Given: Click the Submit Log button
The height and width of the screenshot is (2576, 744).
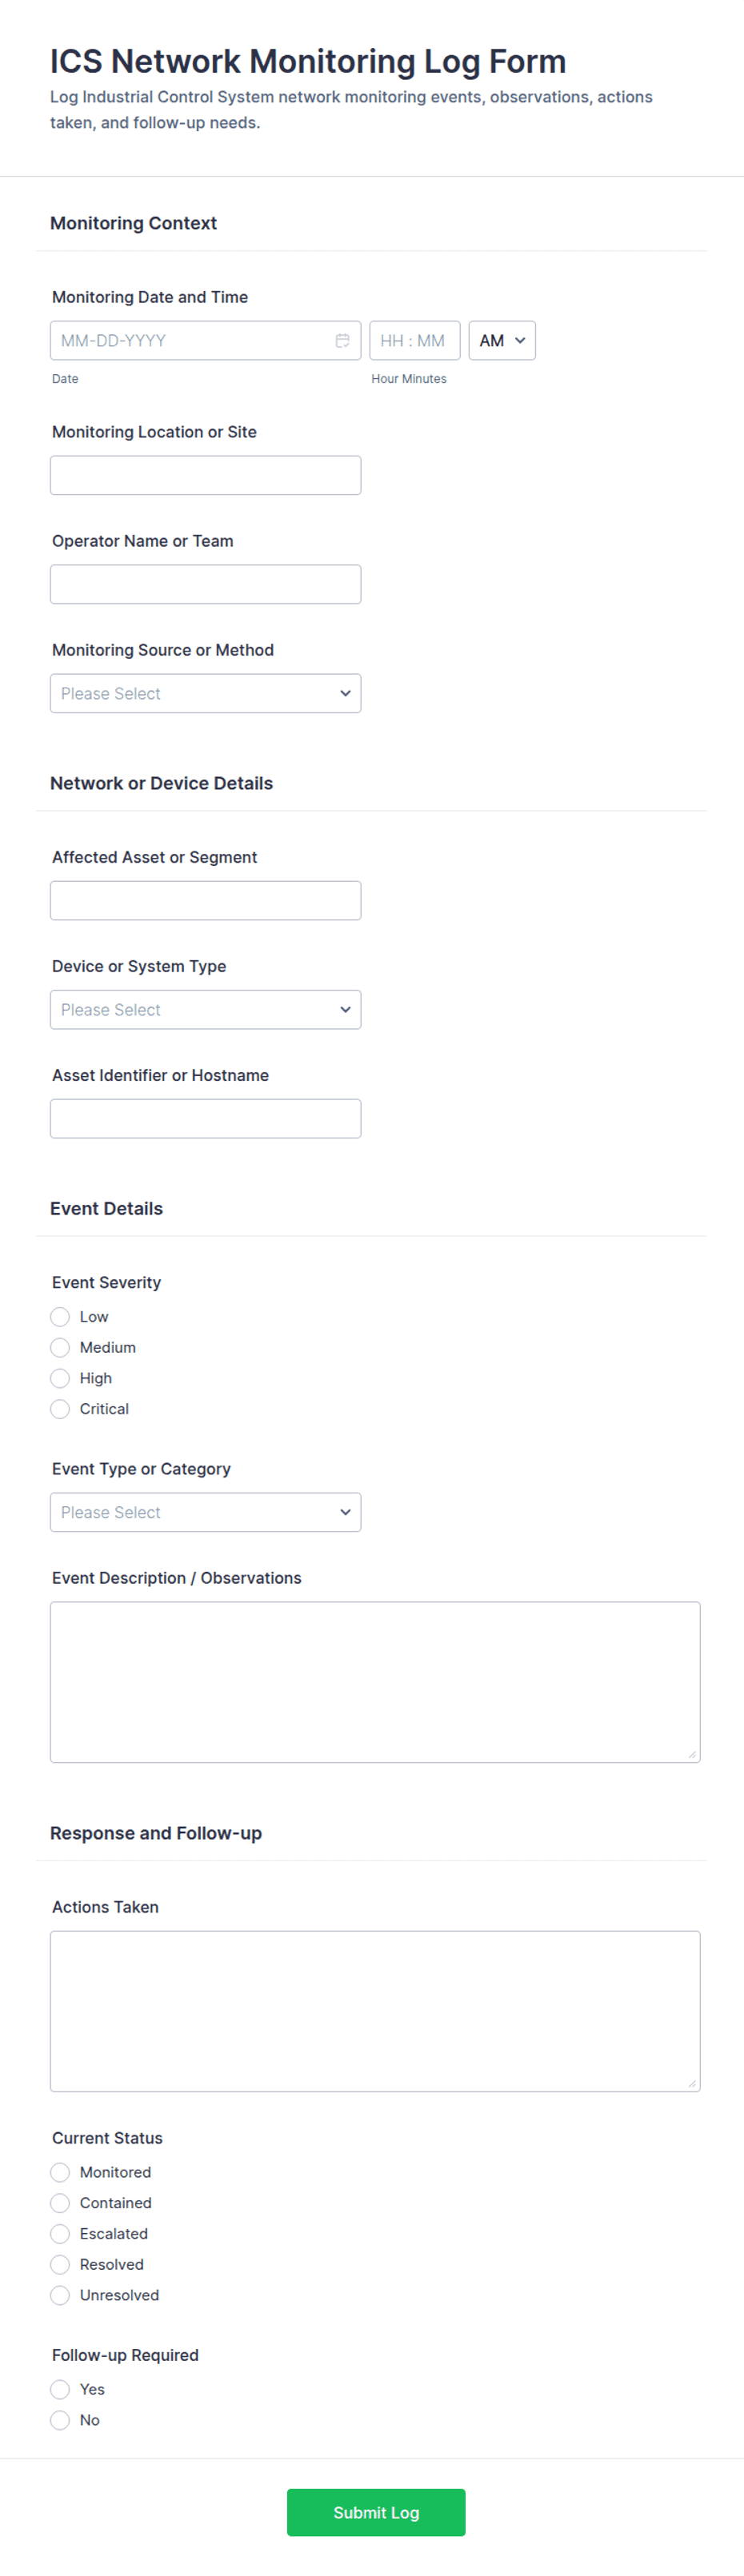Looking at the screenshot, I should pyautogui.click(x=376, y=2512).
